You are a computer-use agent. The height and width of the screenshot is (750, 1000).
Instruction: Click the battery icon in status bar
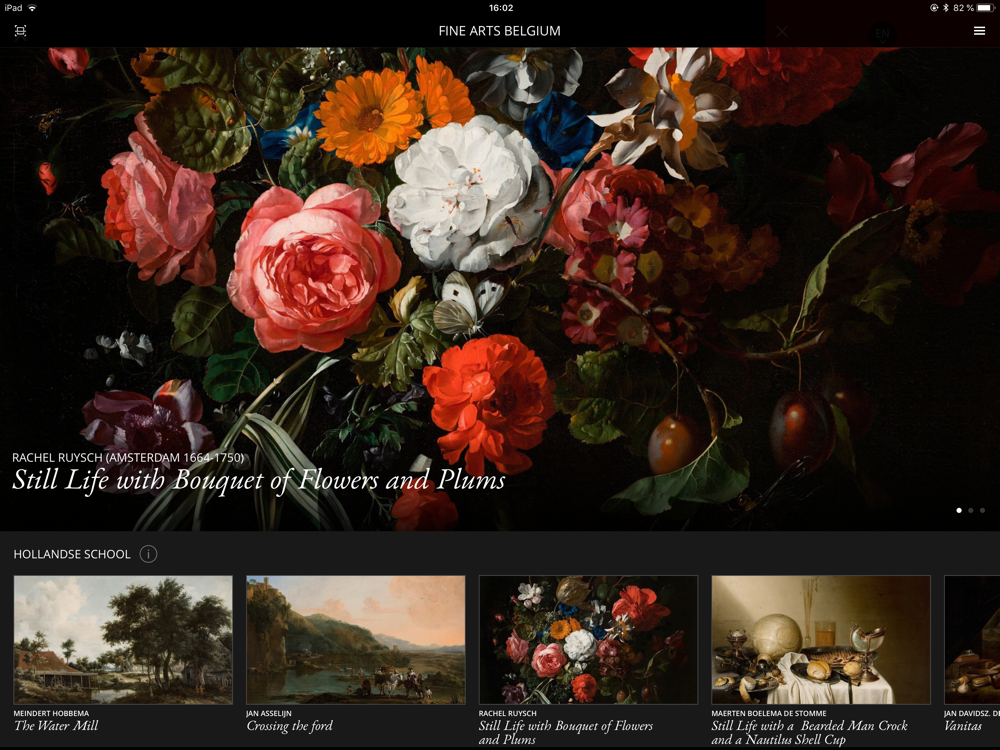pos(985,8)
